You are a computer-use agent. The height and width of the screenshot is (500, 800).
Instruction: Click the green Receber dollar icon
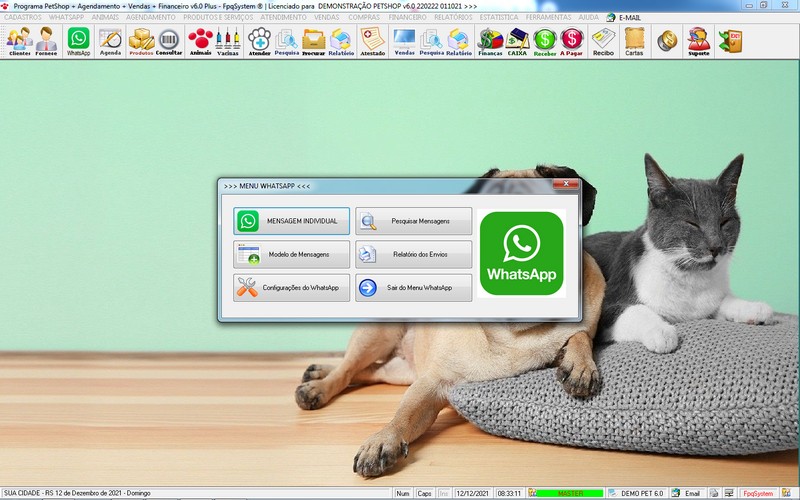(x=544, y=41)
